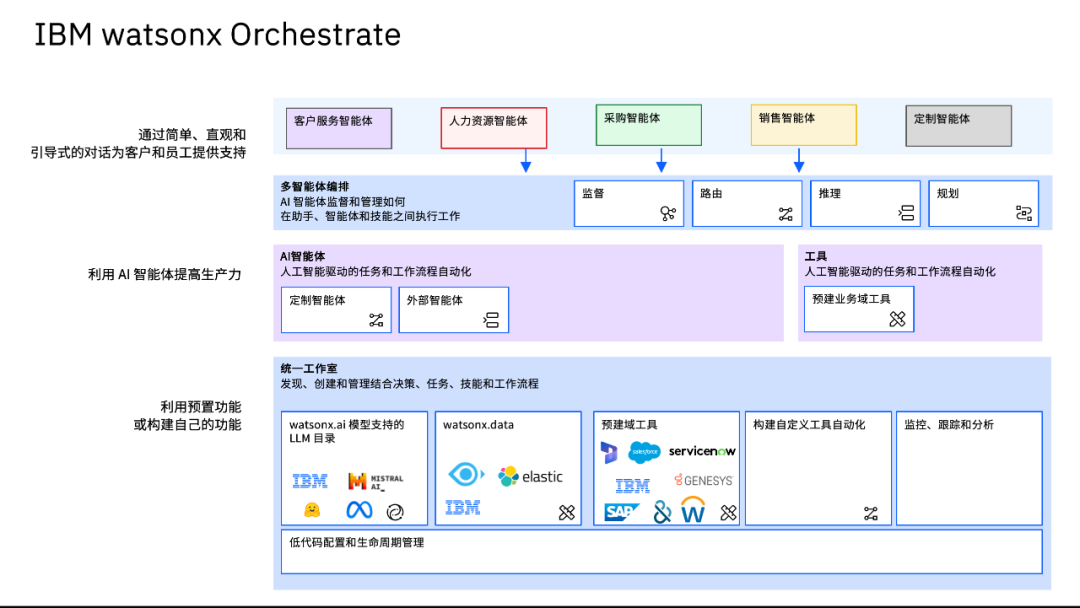The width and height of the screenshot is (1080, 608).
Task: Click the reasoning icon in 推理 box
Action: [x=906, y=213]
